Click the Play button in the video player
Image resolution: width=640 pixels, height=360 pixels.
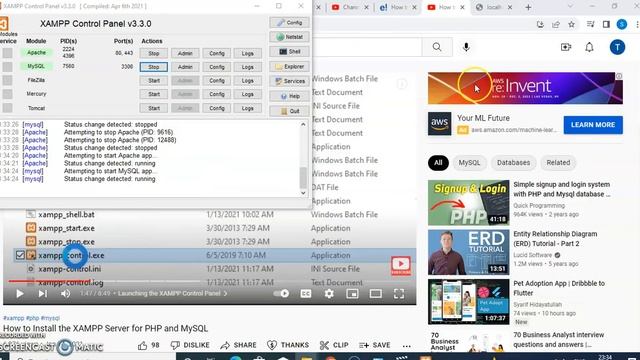pos(19,293)
